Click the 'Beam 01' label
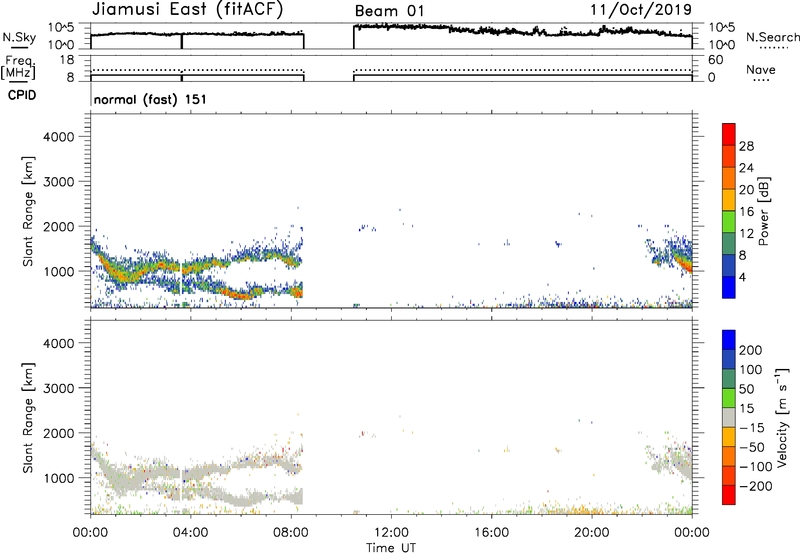The height and width of the screenshot is (554, 800). 389,11
